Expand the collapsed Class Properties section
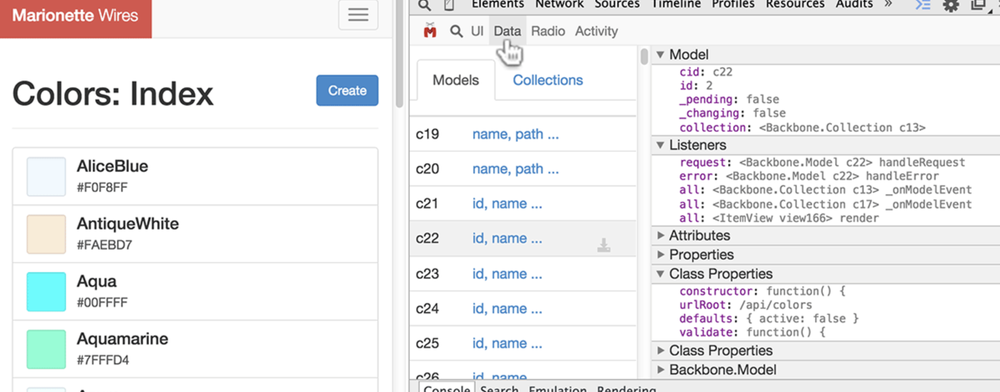Image resolution: width=1000 pixels, height=392 pixels. point(661,351)
